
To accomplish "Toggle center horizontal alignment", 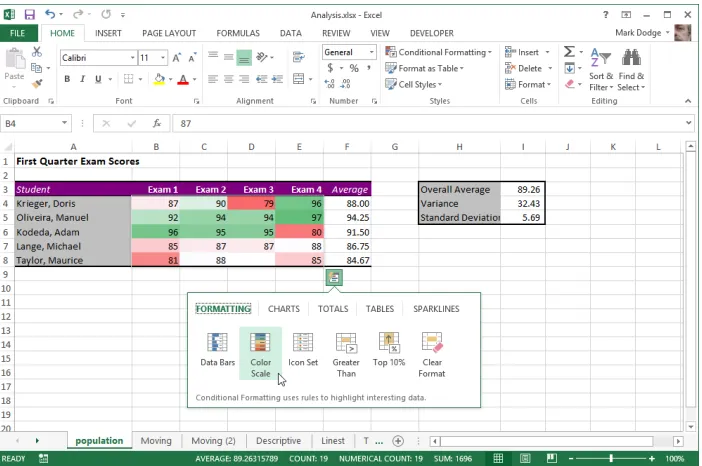I will click(228, 79).
